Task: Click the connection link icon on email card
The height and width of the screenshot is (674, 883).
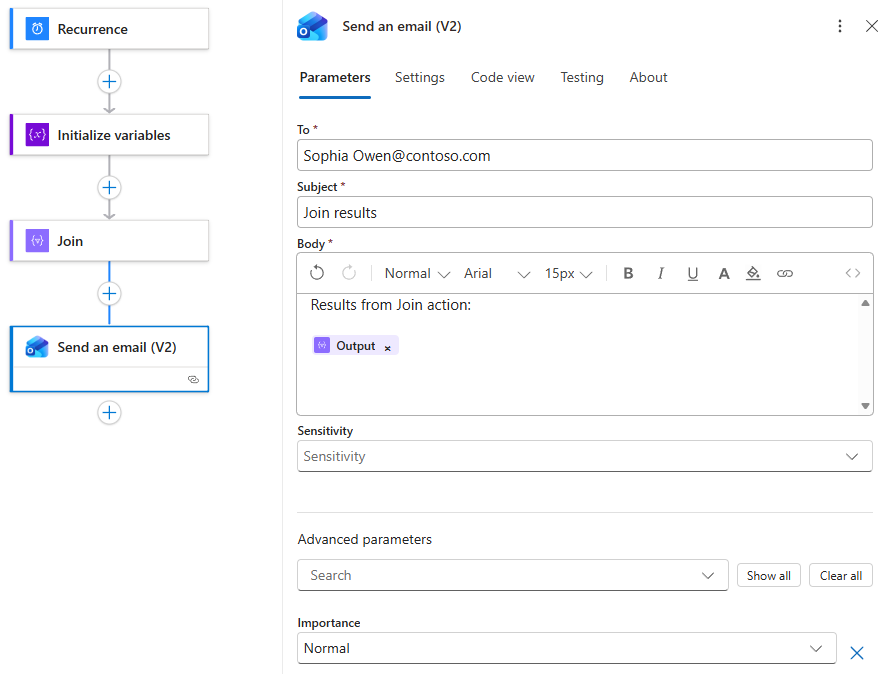Action: coord(193,380)
